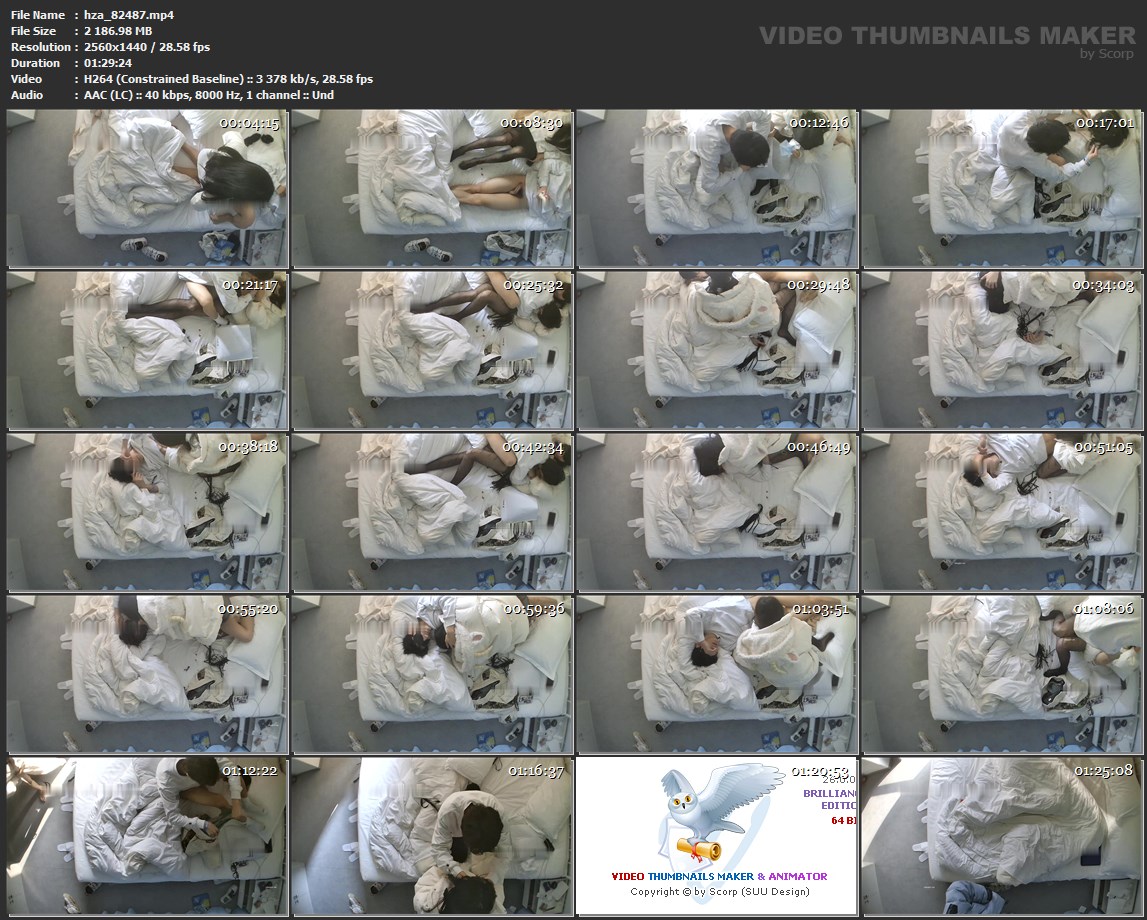Select the thumbnail marked 01:16:37
This screenshot has width=1147, height=920.
(x=432, y=836)
